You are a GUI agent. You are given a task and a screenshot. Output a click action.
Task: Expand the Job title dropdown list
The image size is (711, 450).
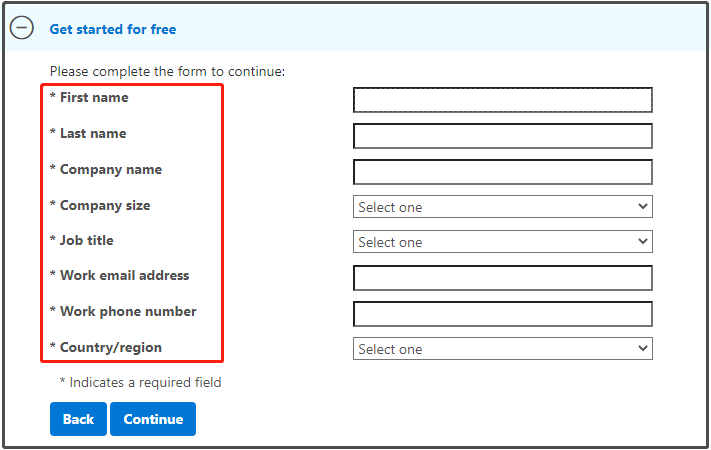click(x=502, y=242)
